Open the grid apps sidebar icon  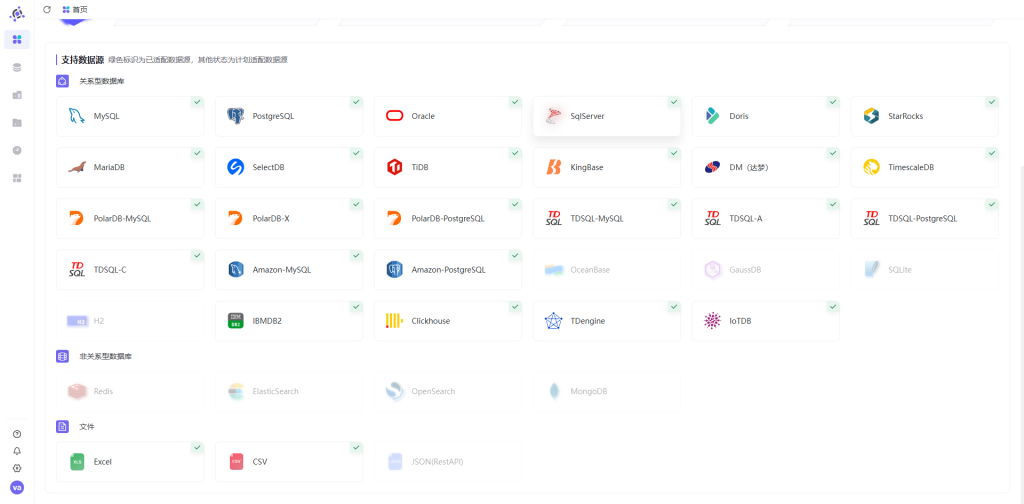click(x=17, y=178)
